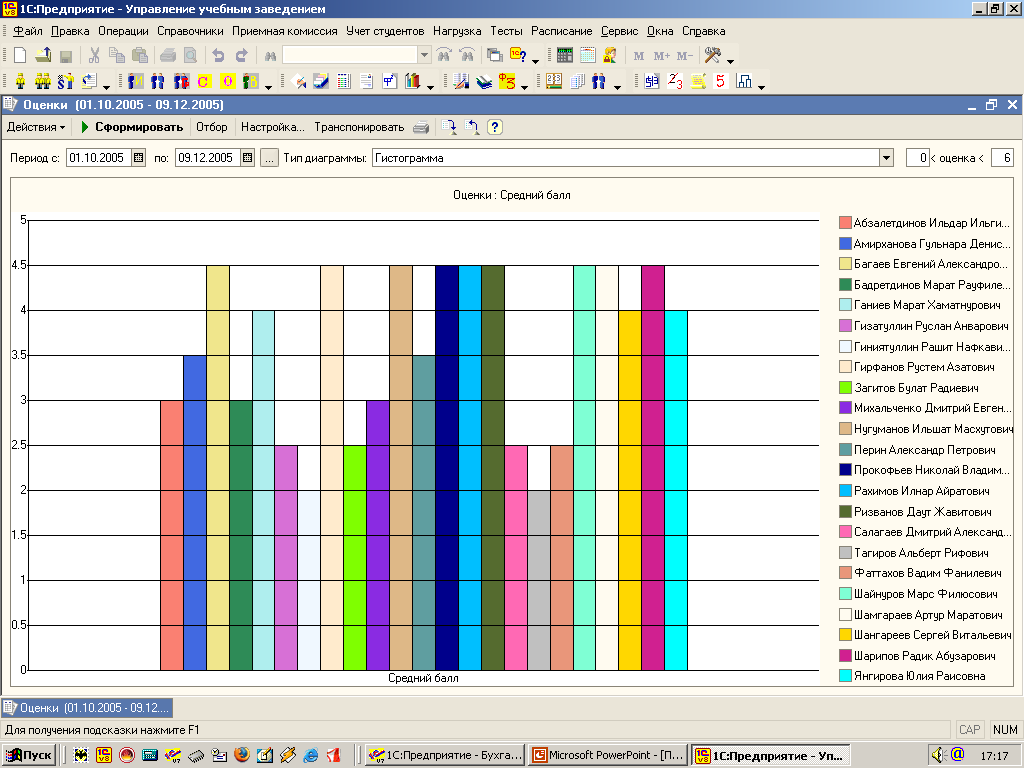This screenshot has width=1024, height=768.
Task: Open the Расписание menu
Action: tap(562, 31)
